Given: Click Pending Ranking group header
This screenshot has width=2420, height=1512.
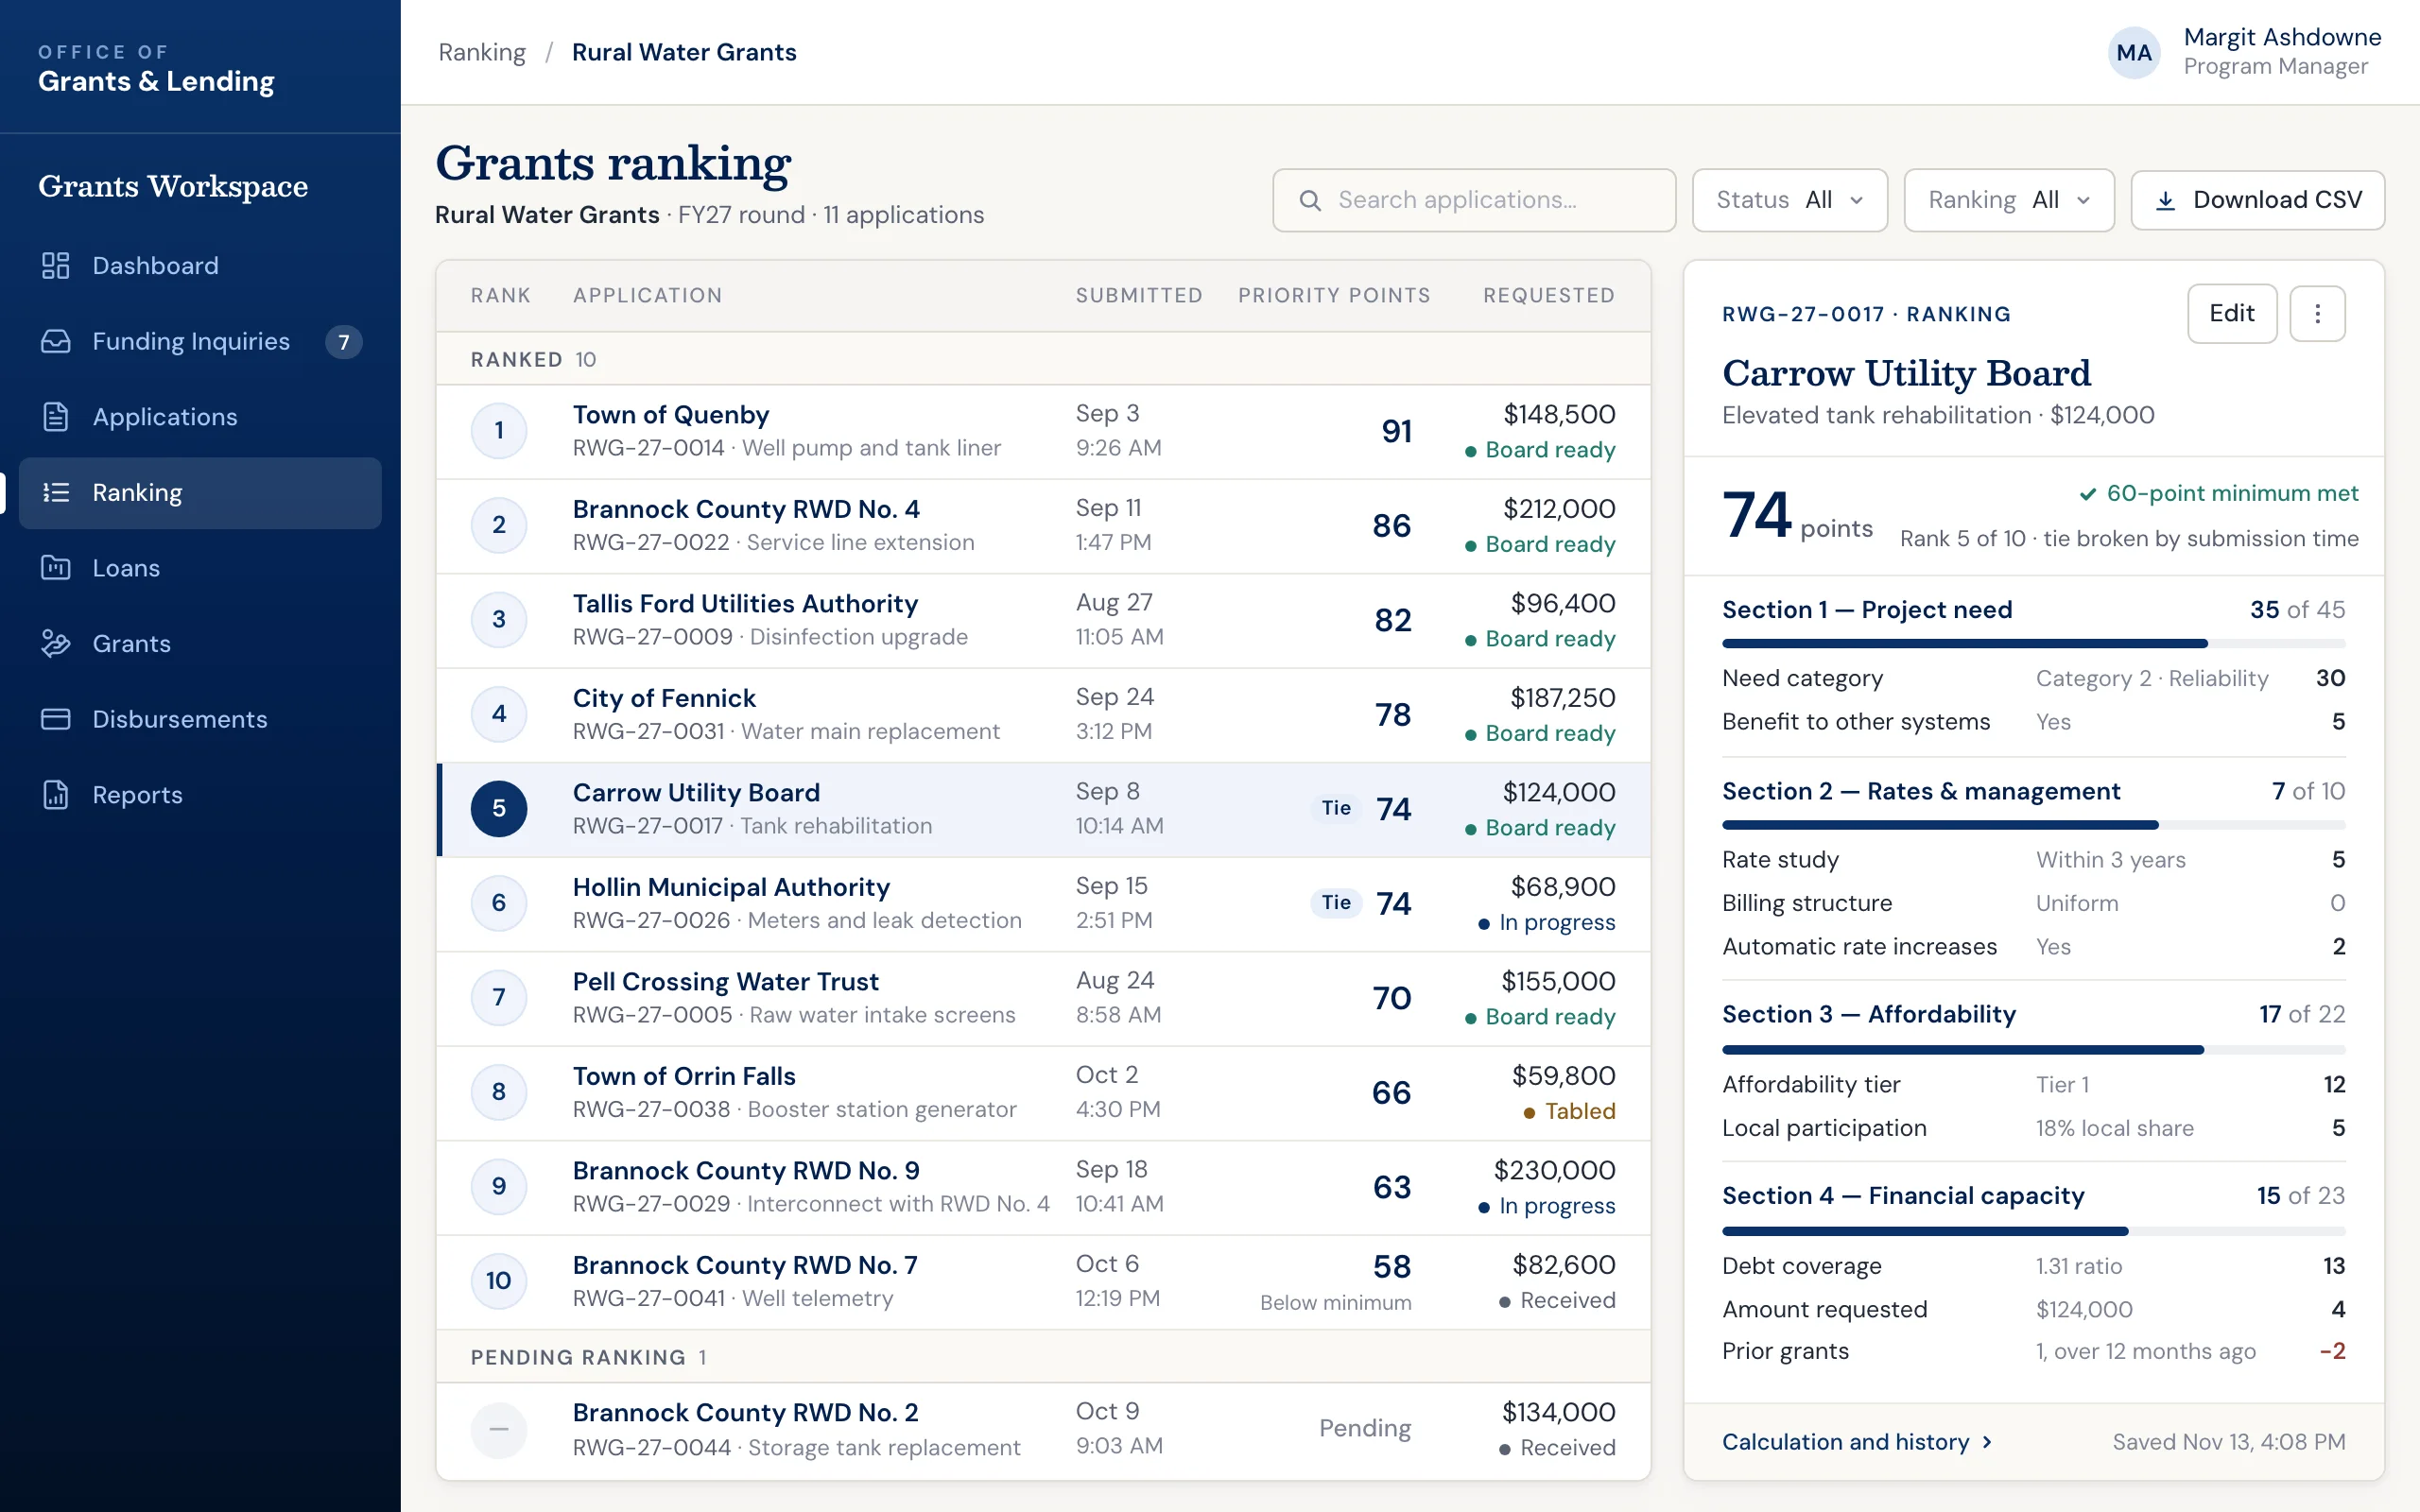Looking at the screenshot, I should [1043, 1357].
